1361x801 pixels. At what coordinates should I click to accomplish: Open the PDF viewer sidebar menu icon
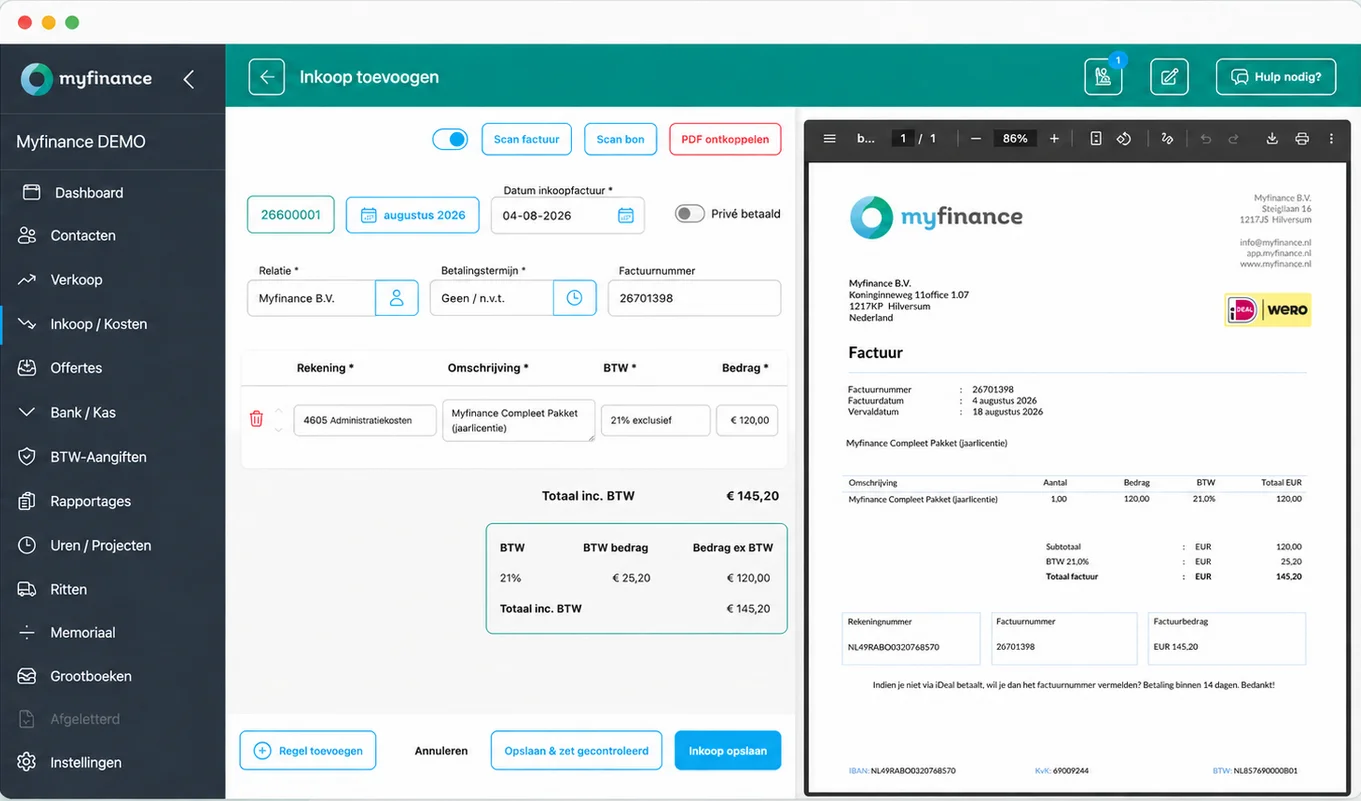click(x=829, y=139)
